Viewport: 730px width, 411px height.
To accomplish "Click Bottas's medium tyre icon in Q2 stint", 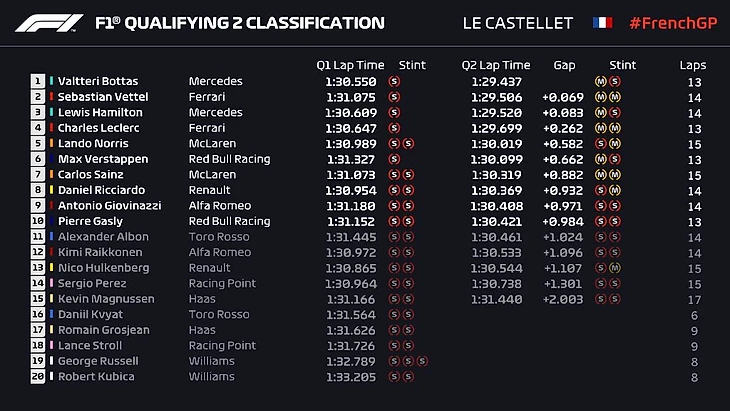I will (600, 81).
